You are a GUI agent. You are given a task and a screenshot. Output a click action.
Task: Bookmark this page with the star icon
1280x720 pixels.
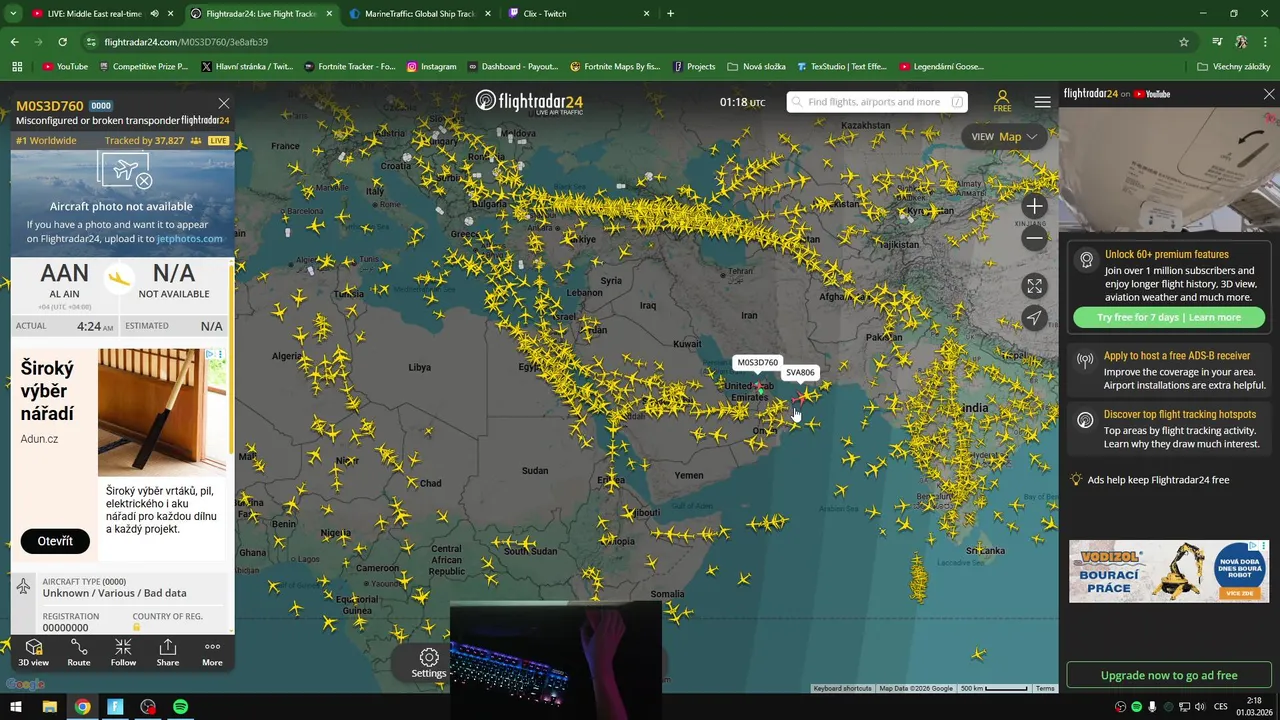(x=1184, y=42)
